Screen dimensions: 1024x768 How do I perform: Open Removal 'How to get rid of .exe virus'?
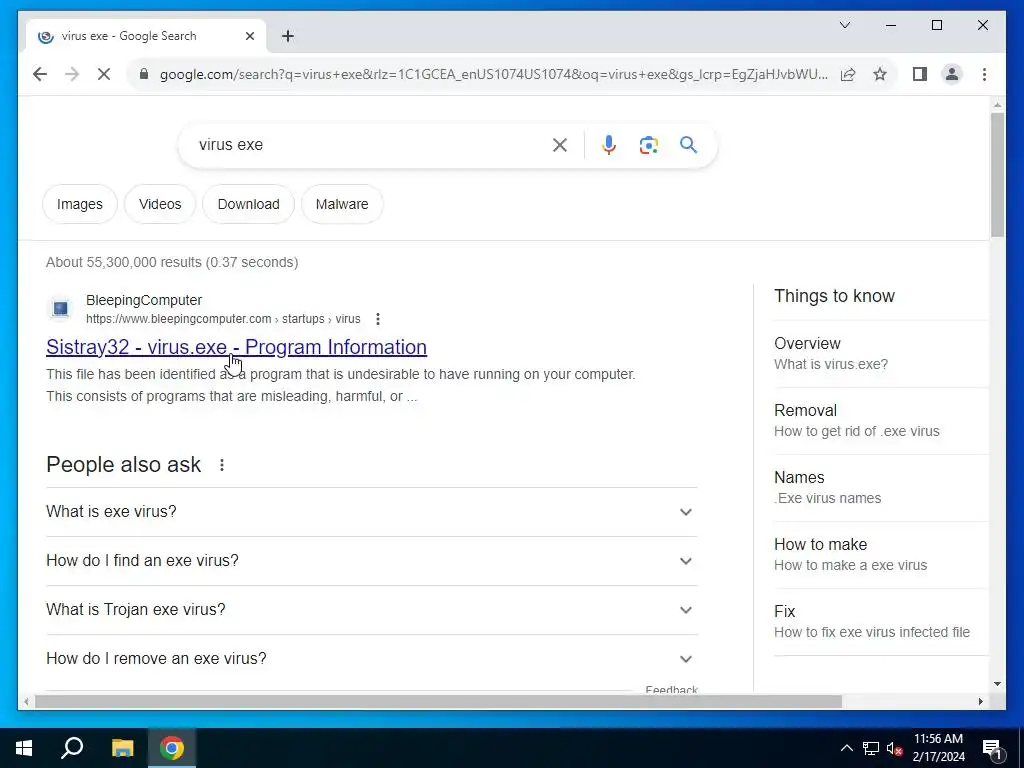click(881, 421)
